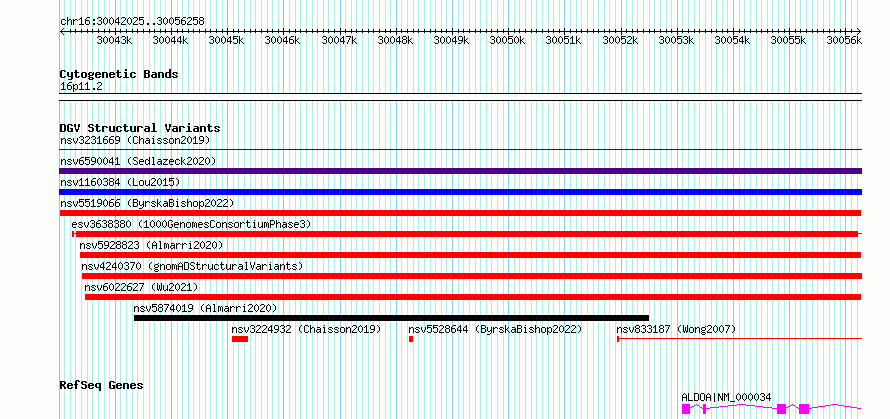The width and height of the screenshot is (890, 419).
Task: Click the nsv5928823 (Almarri2020) label
Action: click(151, 245)
